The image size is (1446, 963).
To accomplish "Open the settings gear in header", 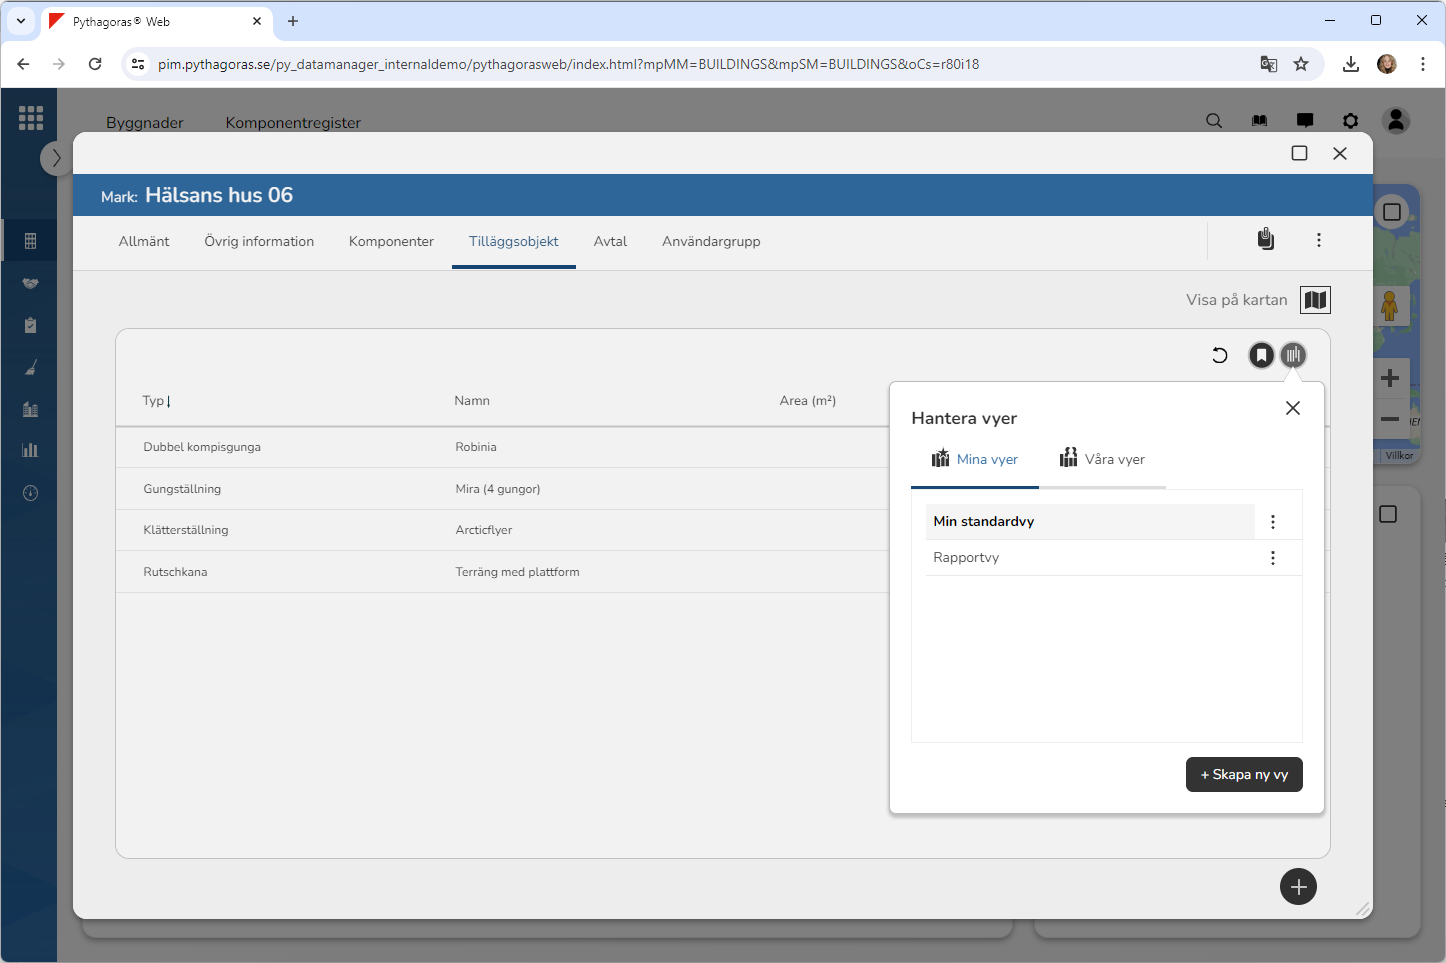I will coord(1350,121).
